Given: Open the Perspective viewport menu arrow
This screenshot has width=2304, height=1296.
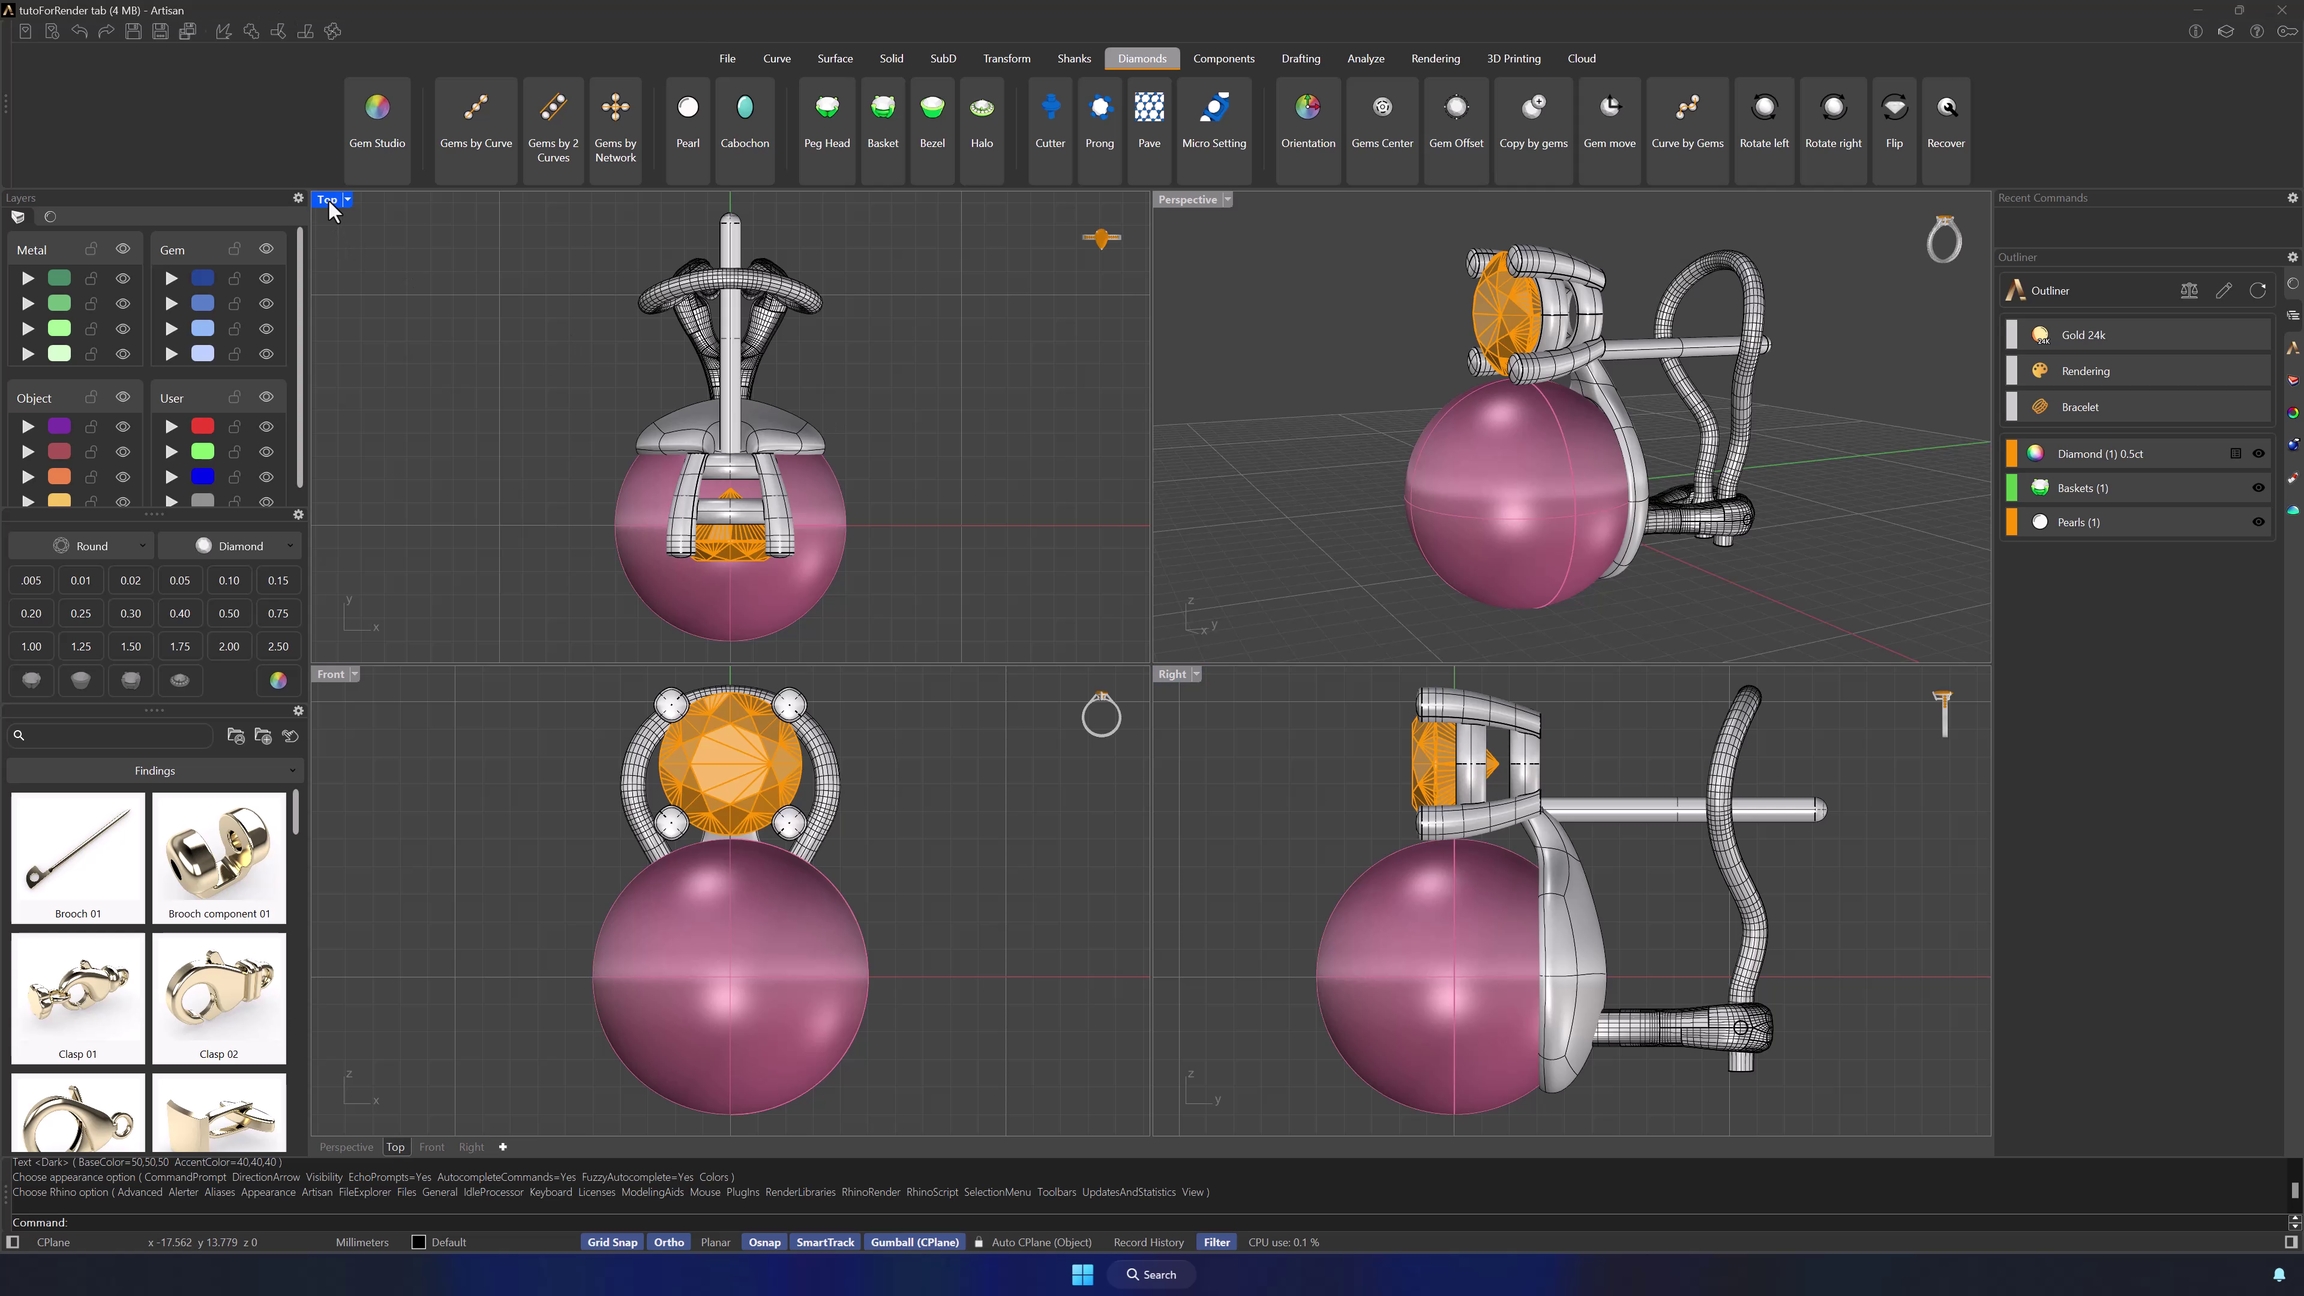Looking at the screenshot, I should [x=1227, y=200].
